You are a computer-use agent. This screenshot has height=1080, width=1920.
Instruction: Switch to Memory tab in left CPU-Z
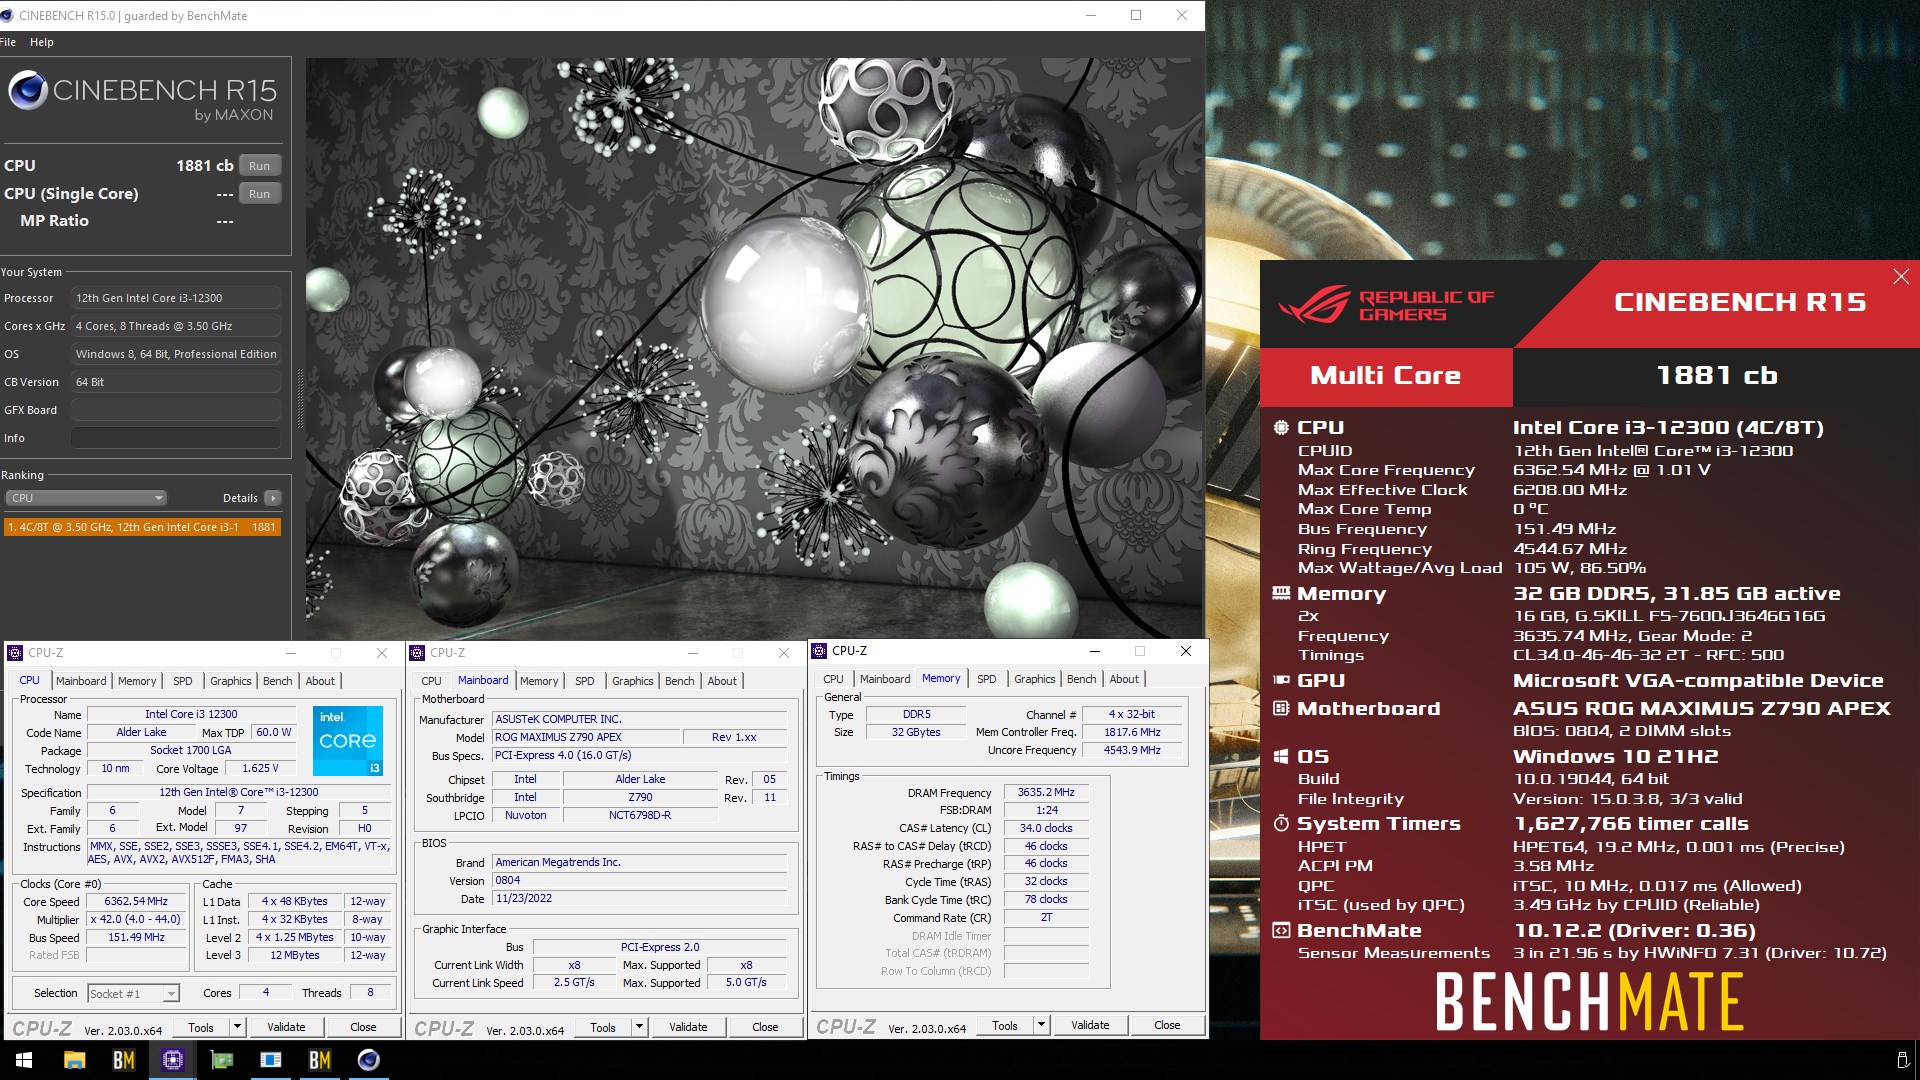[x=137, y=681]
